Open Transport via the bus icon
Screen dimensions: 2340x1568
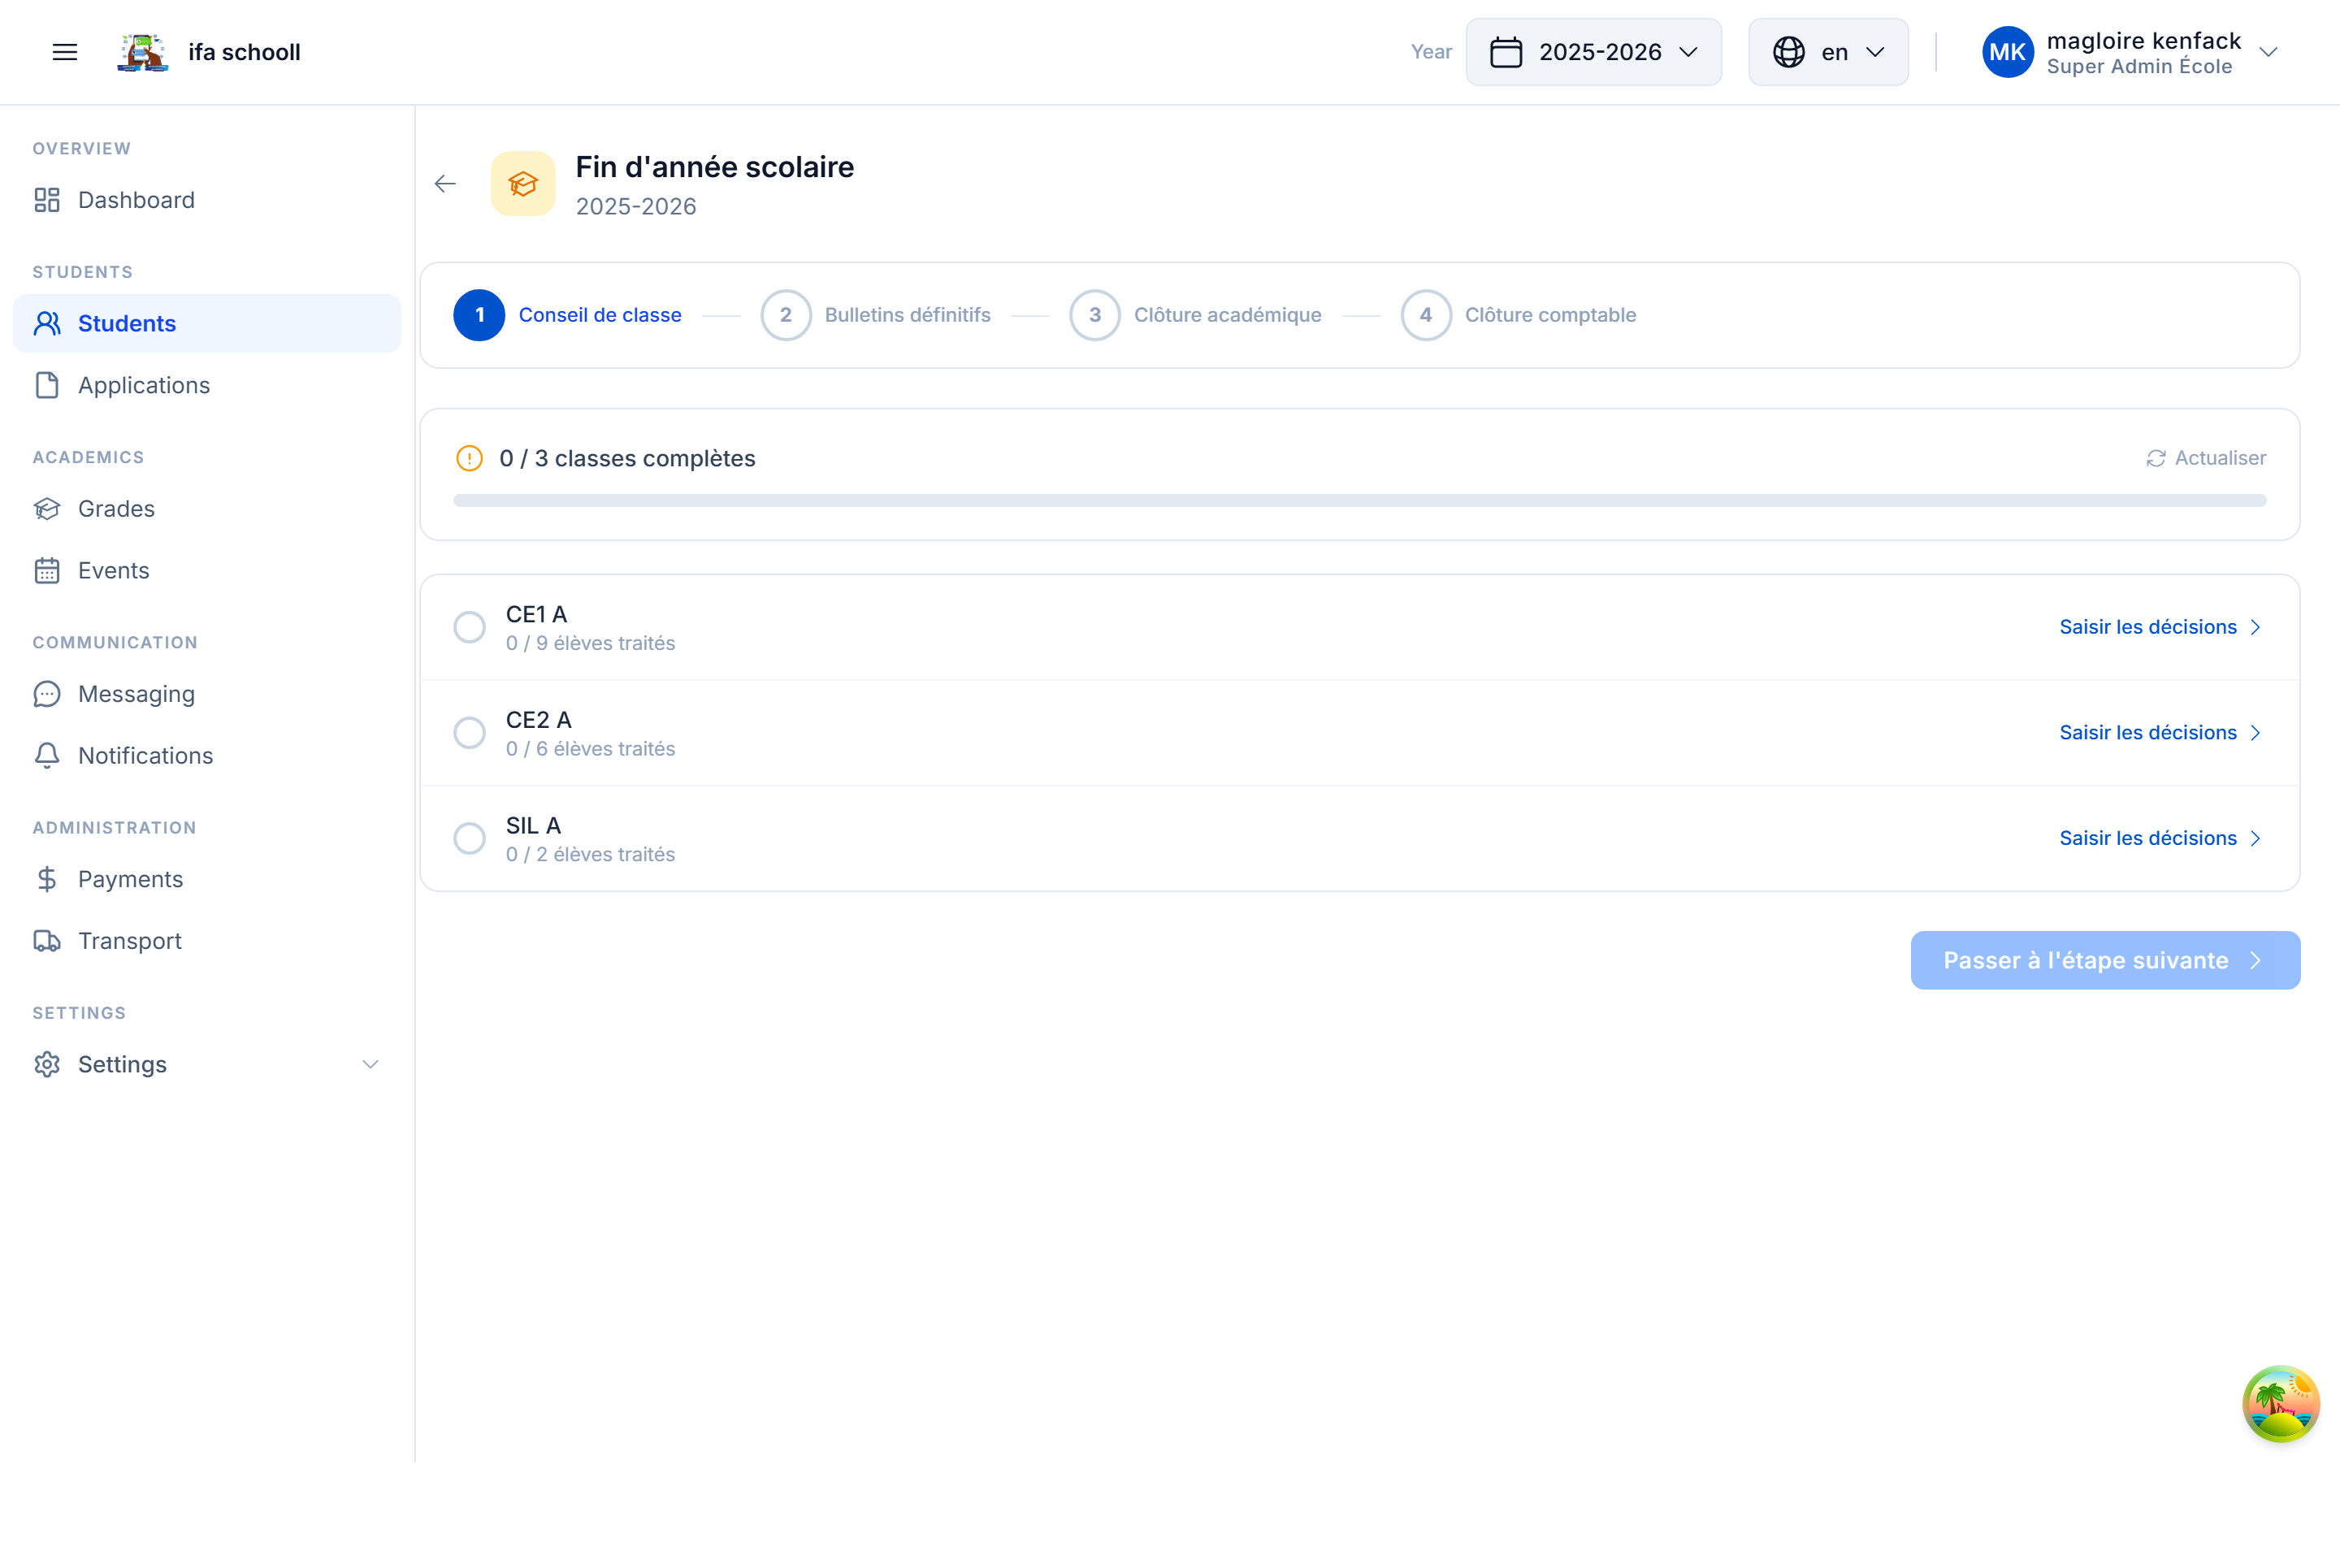(x=47, y=940)
